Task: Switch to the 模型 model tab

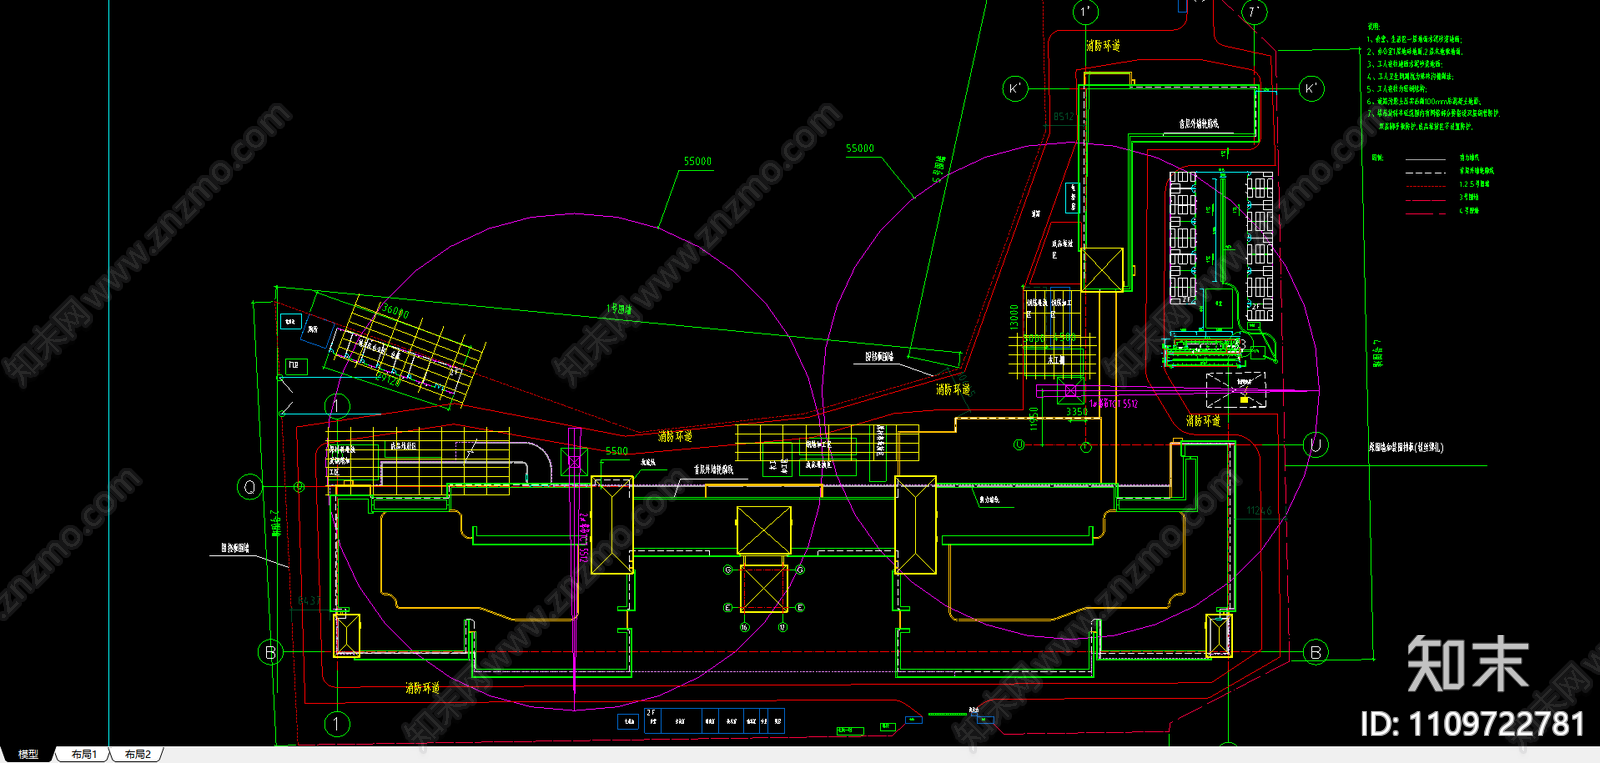Action: click(28, 754)
